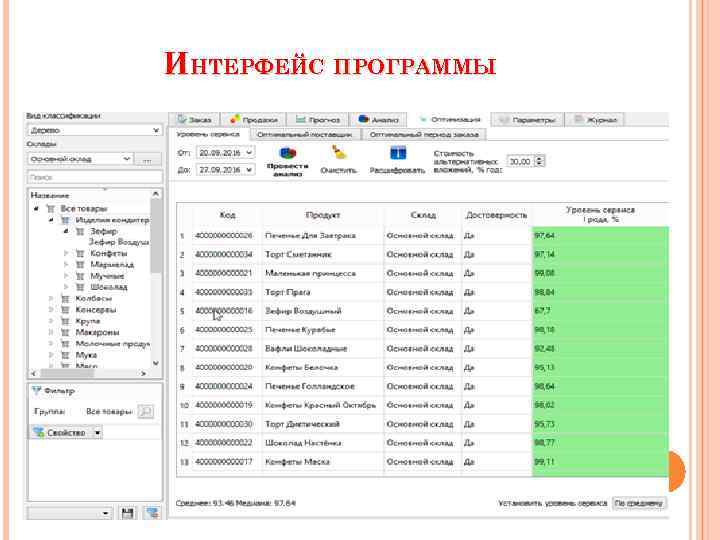
Task: Click the cart icon of 'Все товары' node
Action: point(50,209)
